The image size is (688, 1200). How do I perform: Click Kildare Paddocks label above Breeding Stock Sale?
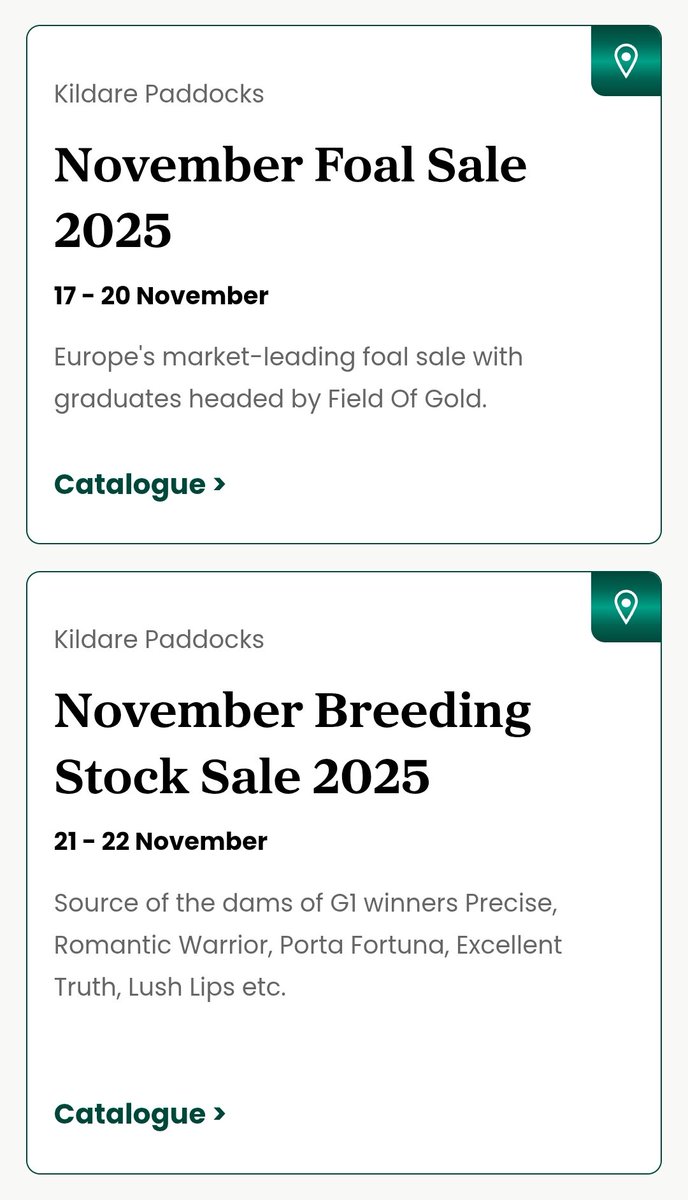(159, 639)
